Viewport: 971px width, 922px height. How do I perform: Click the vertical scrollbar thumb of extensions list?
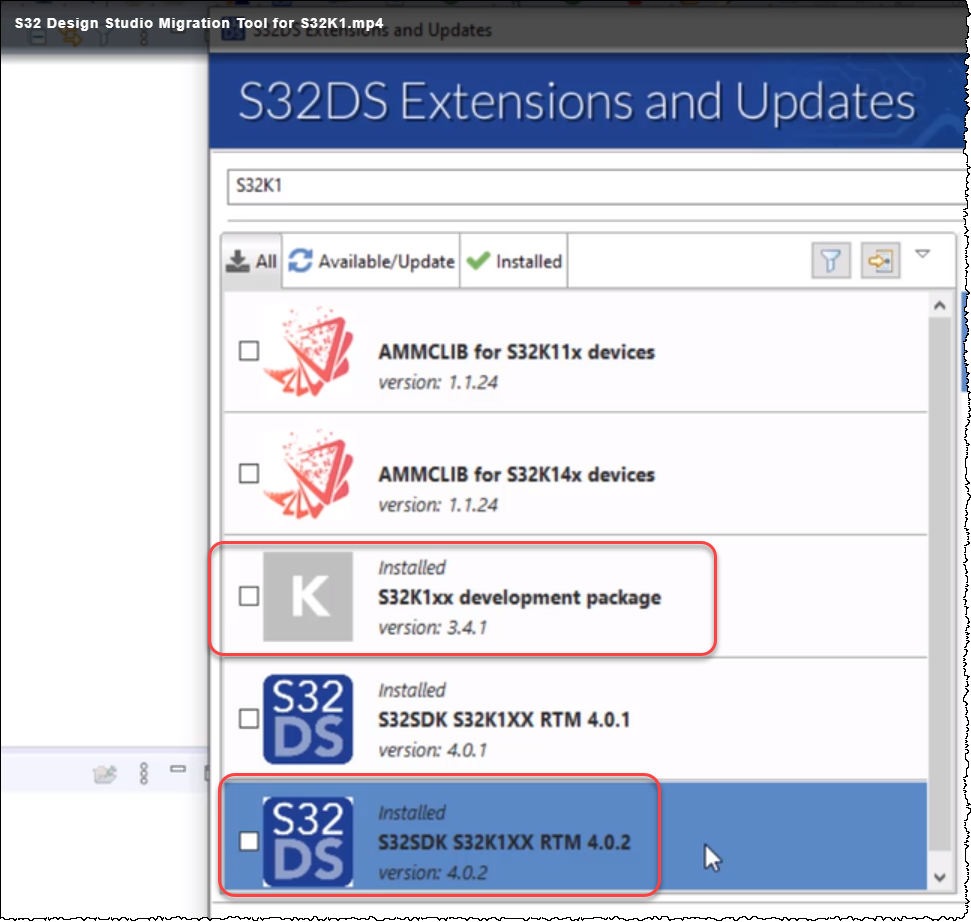[x=939, y=583]
